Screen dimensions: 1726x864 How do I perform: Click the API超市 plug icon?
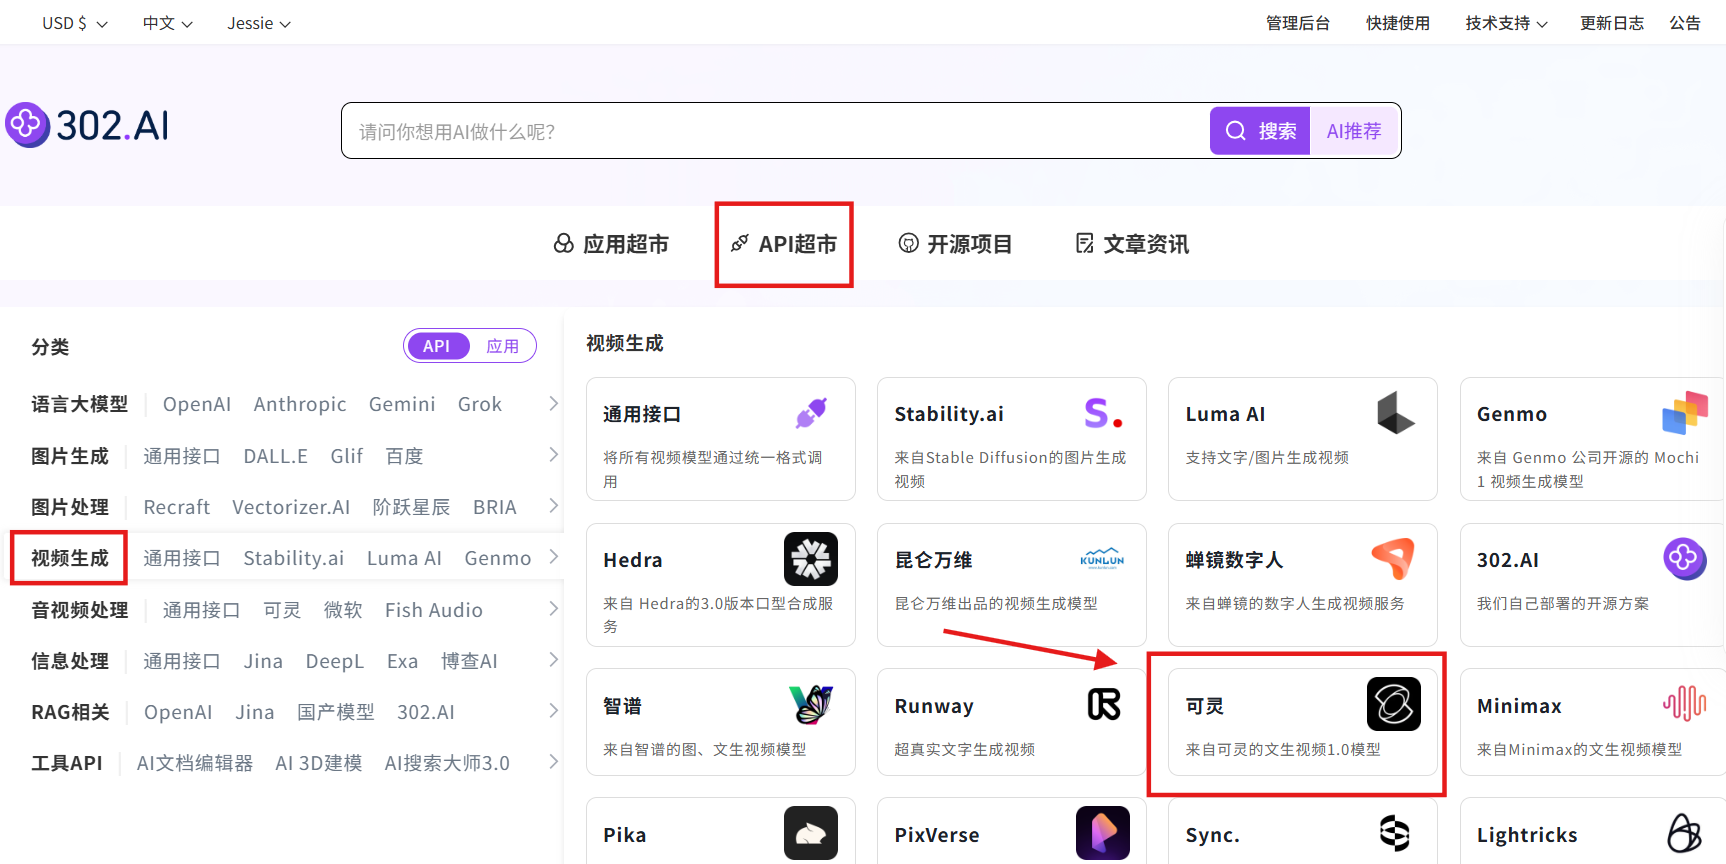click(739, 244)
